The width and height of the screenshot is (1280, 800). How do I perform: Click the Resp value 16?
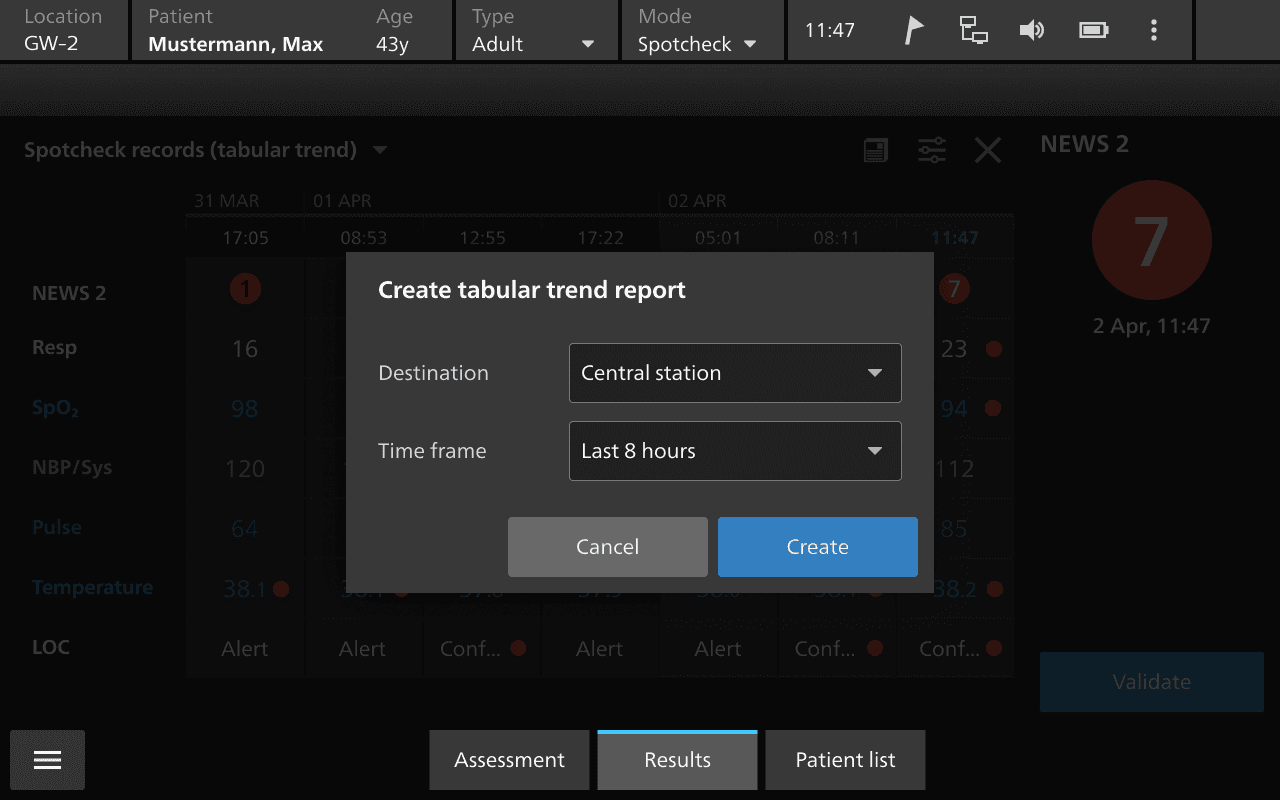[245, 349]
